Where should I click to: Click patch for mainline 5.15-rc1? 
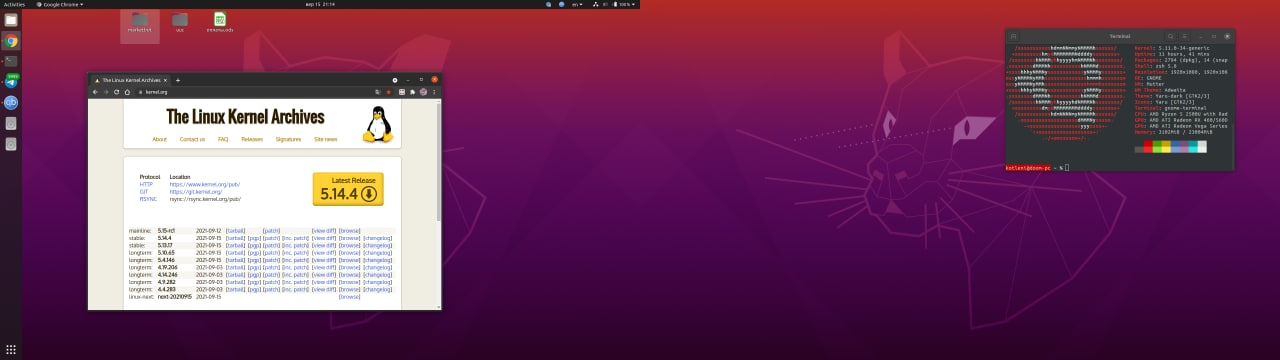(x=272, y=231)
